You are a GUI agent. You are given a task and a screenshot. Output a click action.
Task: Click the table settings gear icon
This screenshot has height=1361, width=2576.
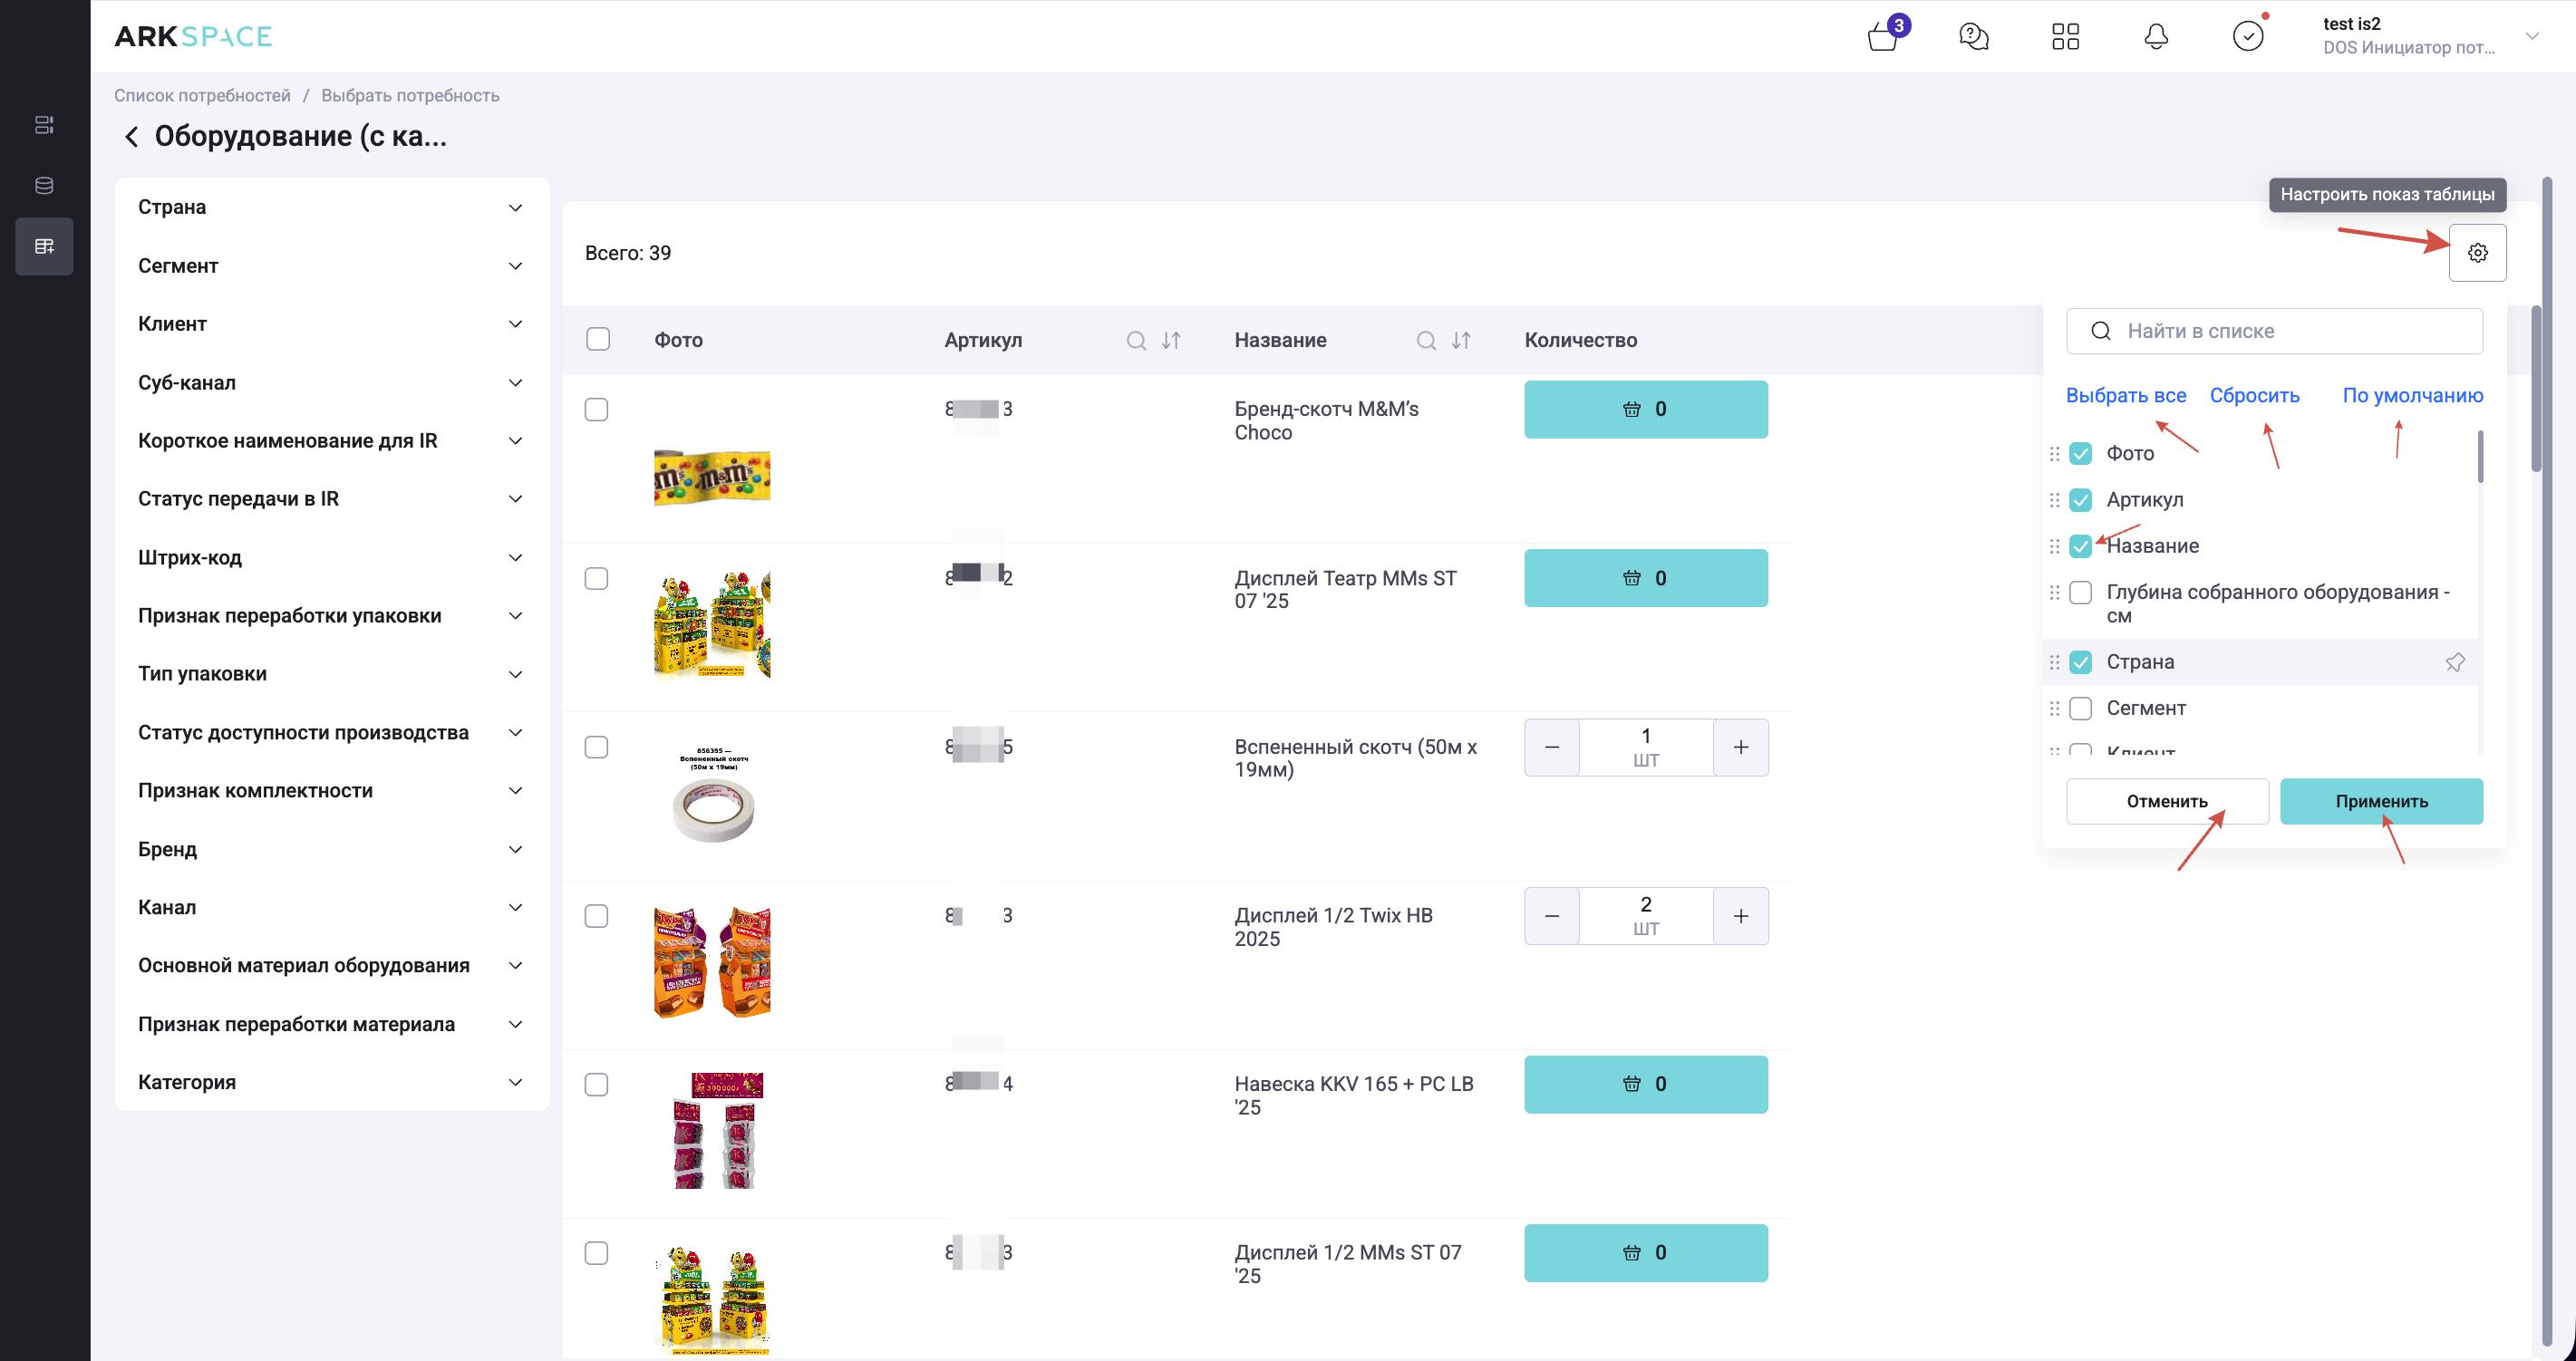coord(2477,253)
